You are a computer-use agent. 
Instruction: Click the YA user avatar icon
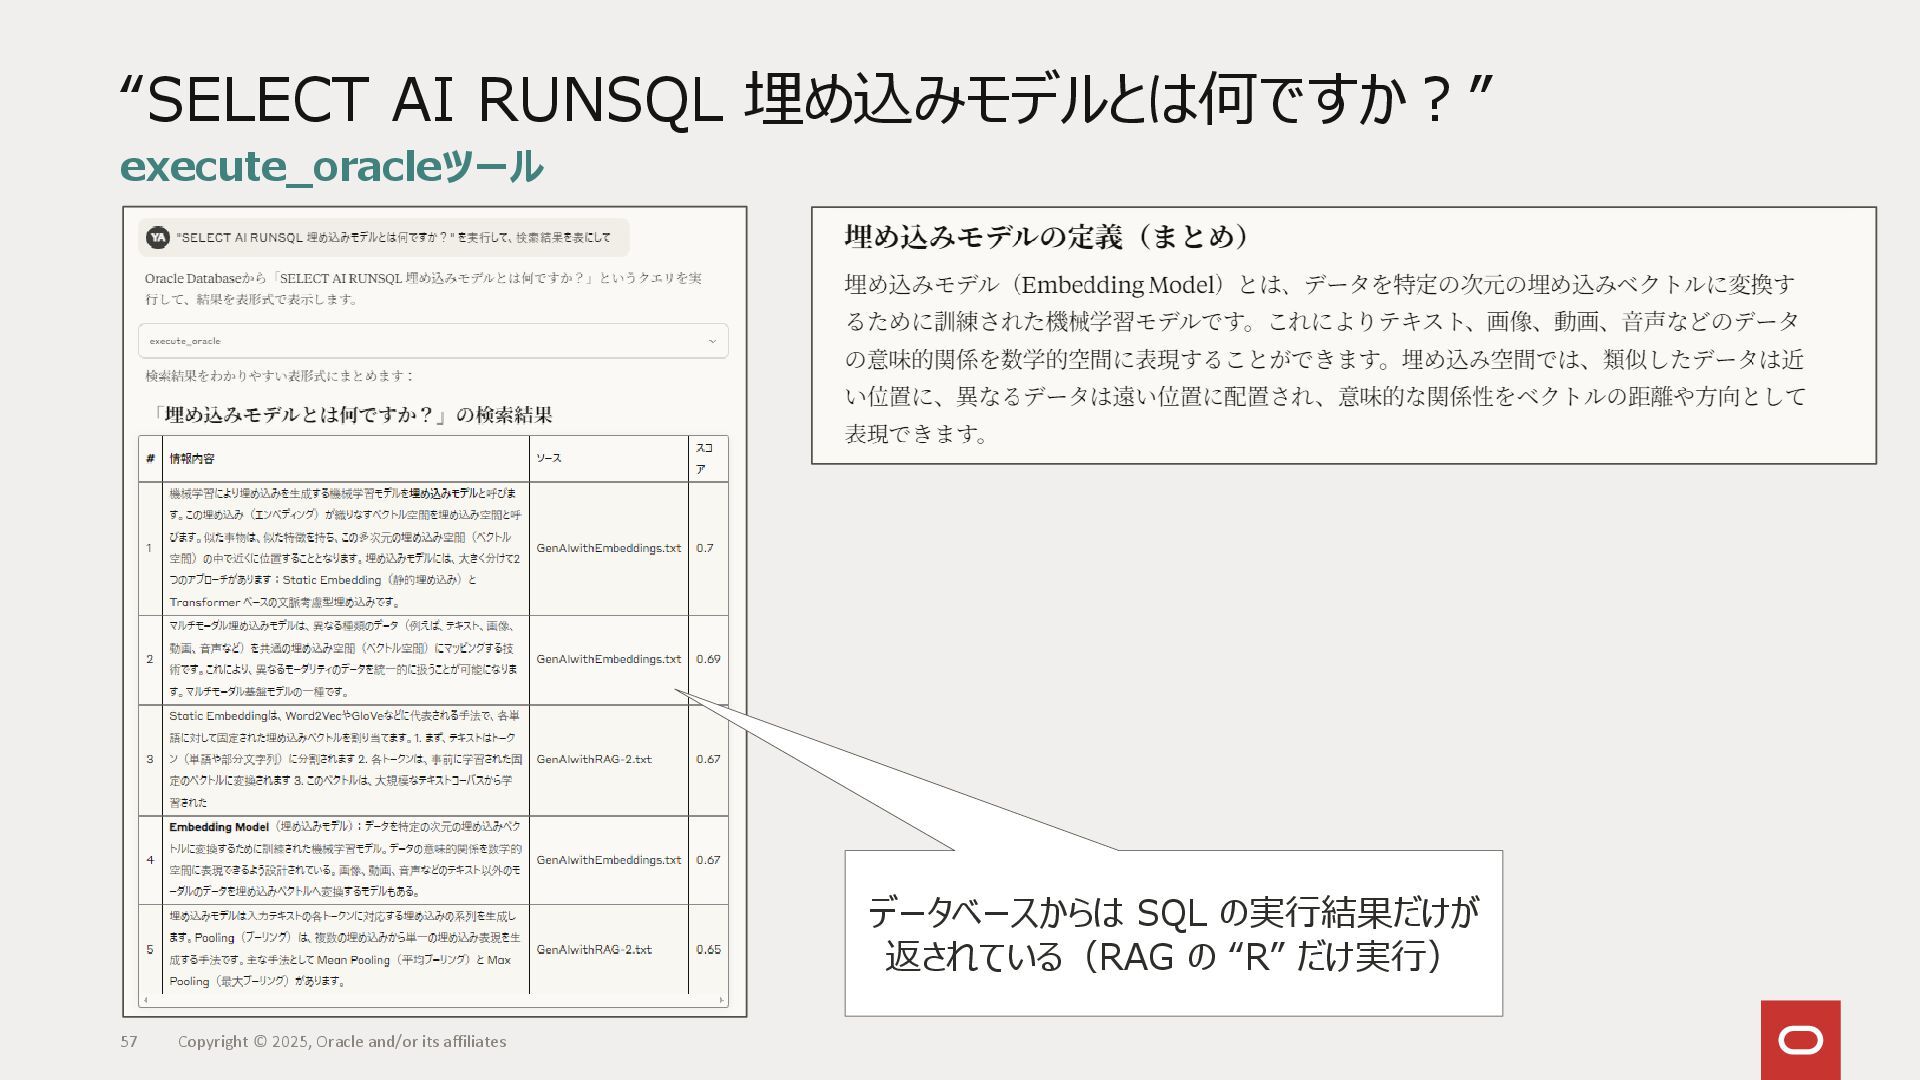[x=157, y=237]
